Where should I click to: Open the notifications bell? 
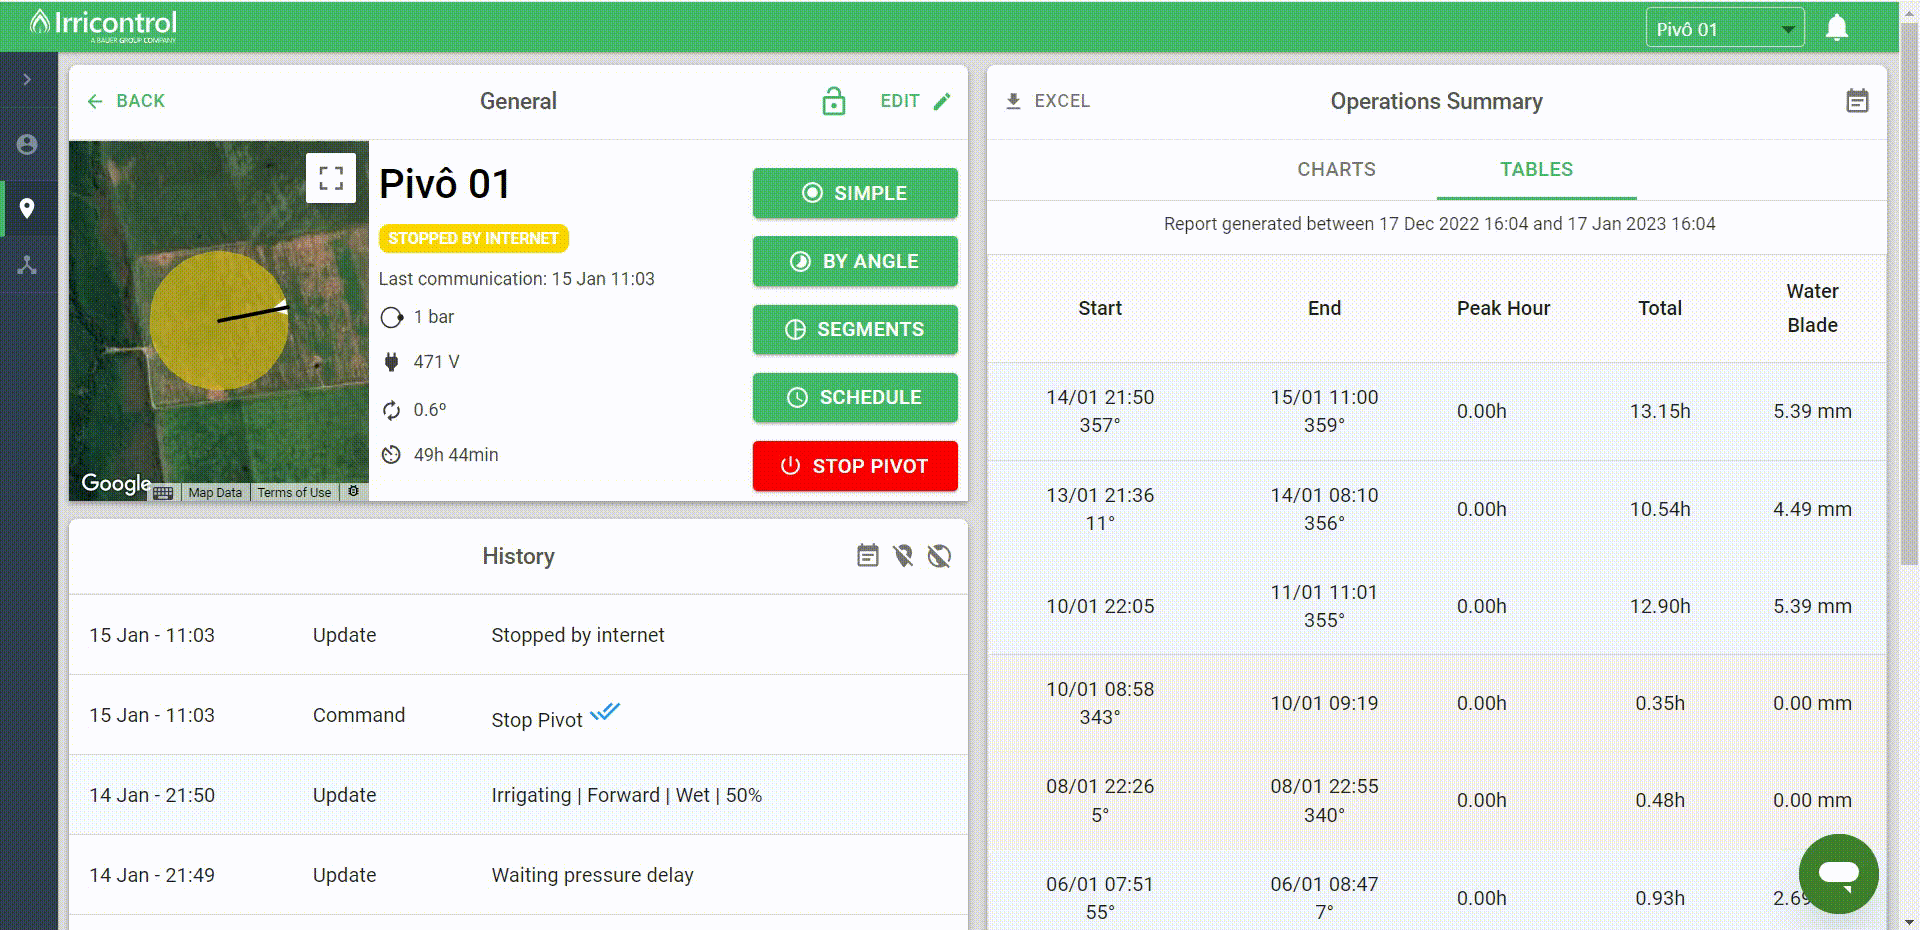(1836, 28)
